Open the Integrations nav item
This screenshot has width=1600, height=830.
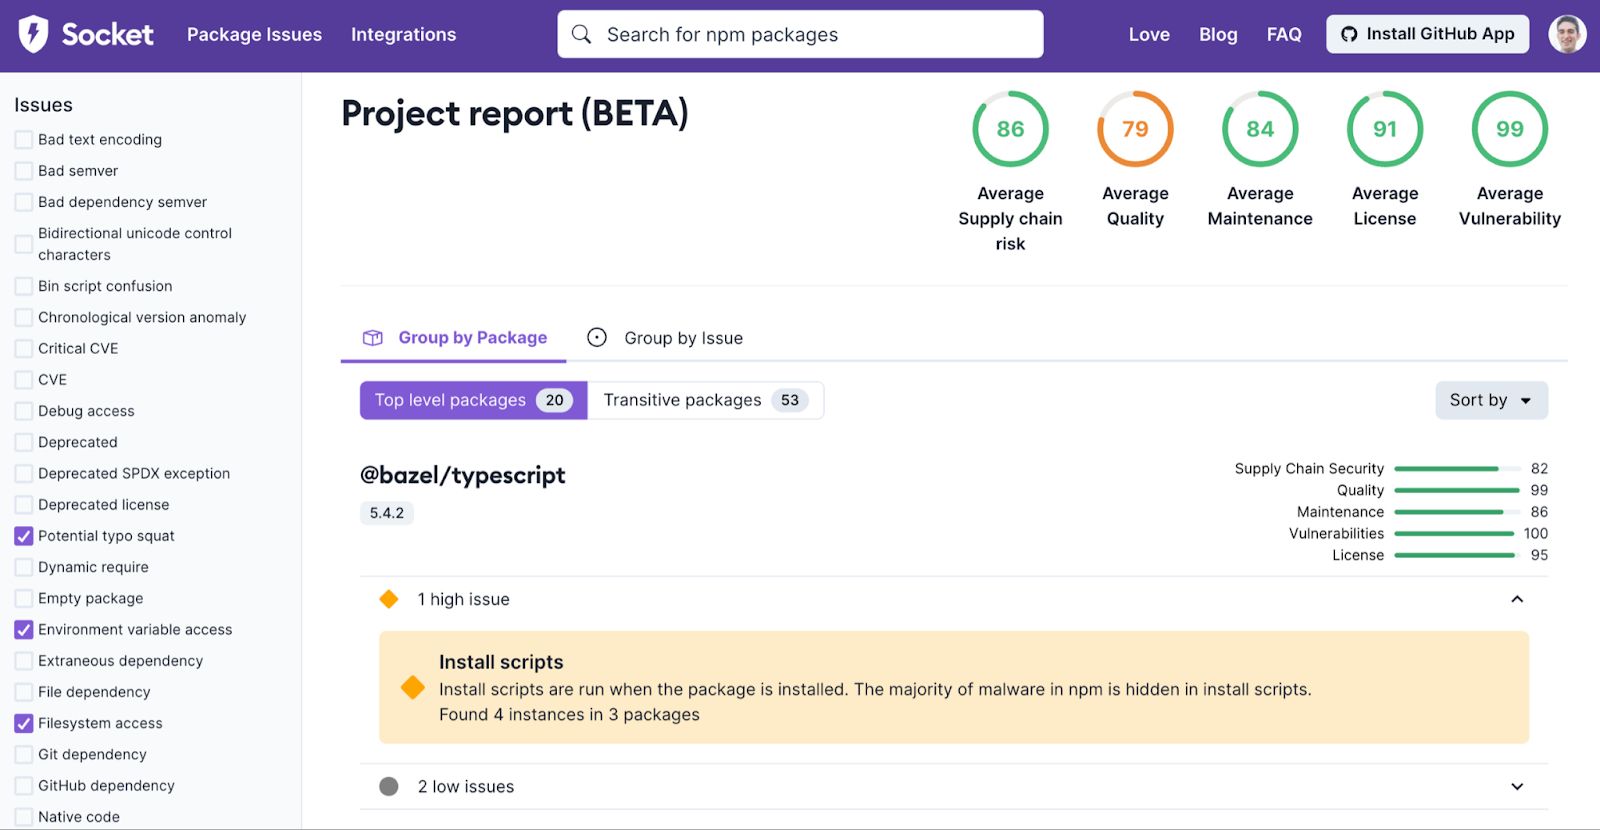point(403,34)
